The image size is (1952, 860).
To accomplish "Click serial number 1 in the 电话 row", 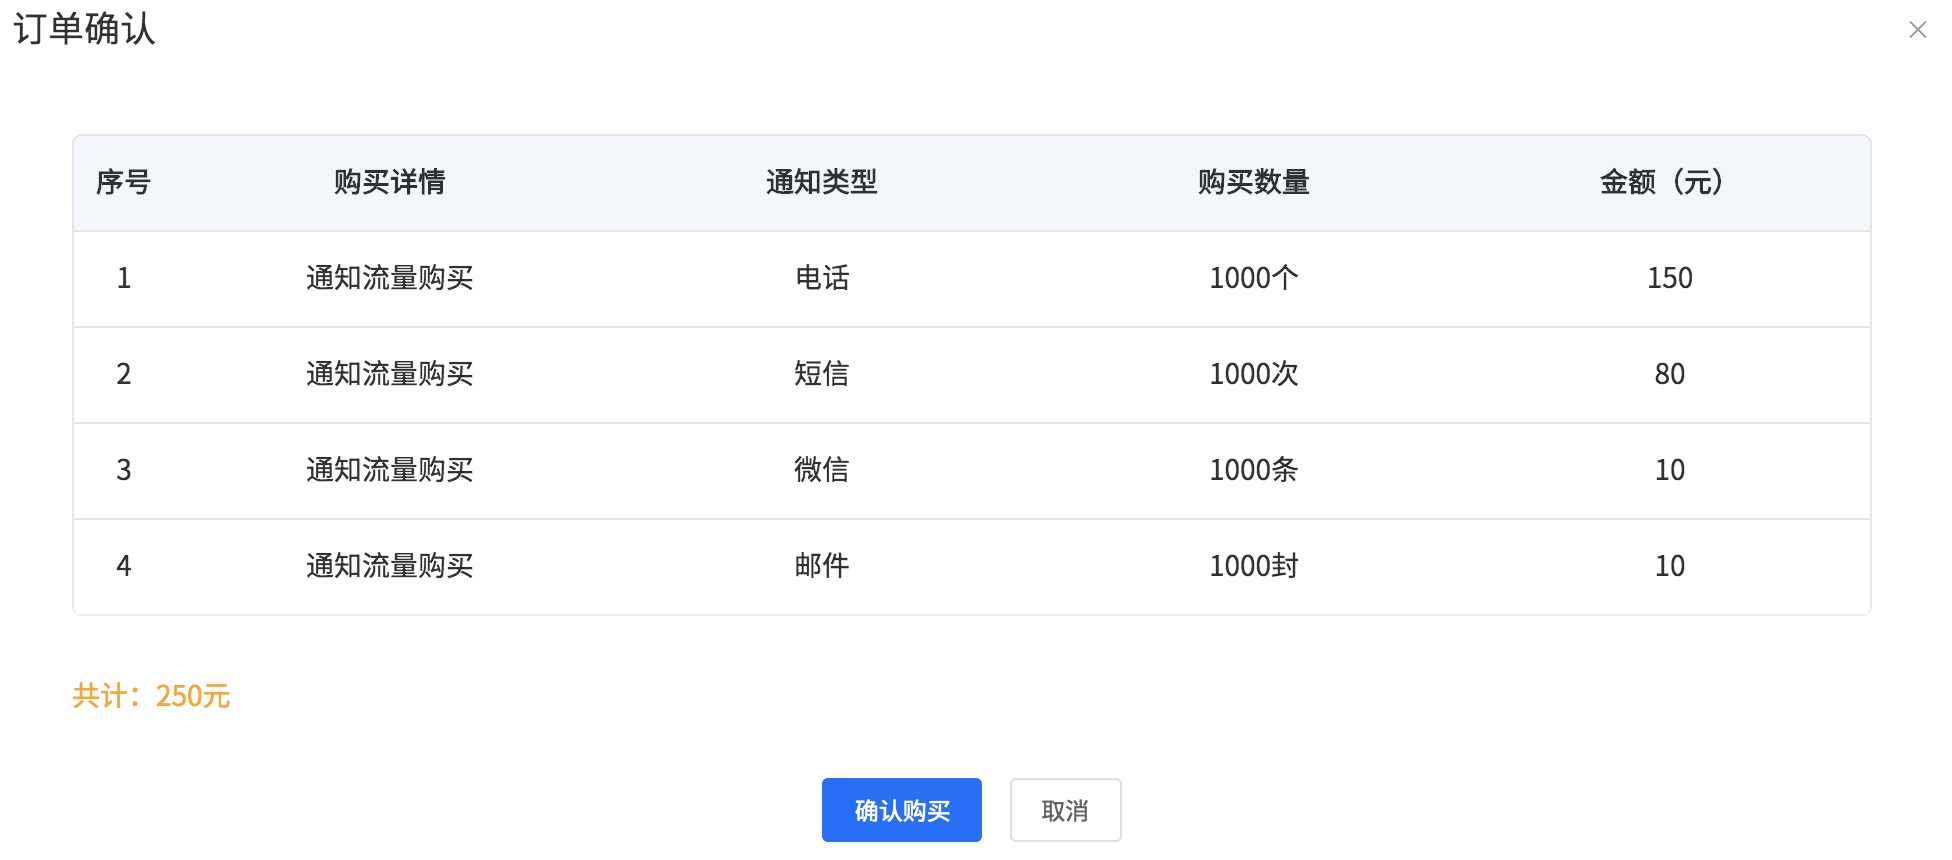I will click(x=123, y=278).
